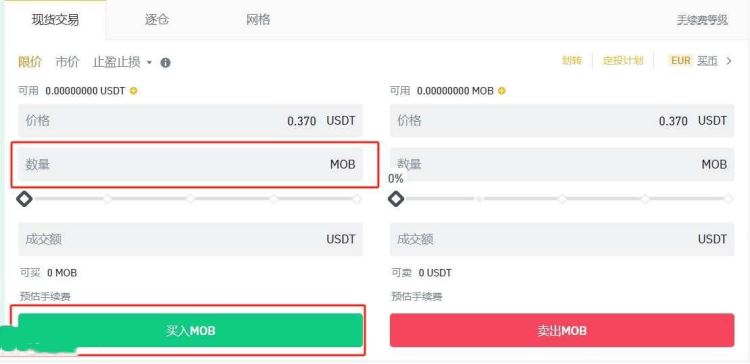Click the buy-side 数量 MOB input field
Viewport: 750px width, 364px height.
[x=190, y=165]
